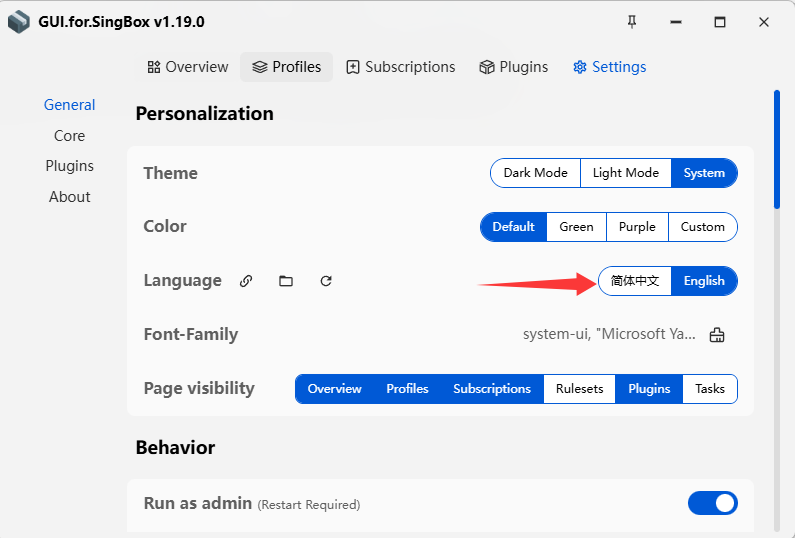Click the GUI.for.SingBox app logo
The image size is (795, 538).
coord(18,22)
